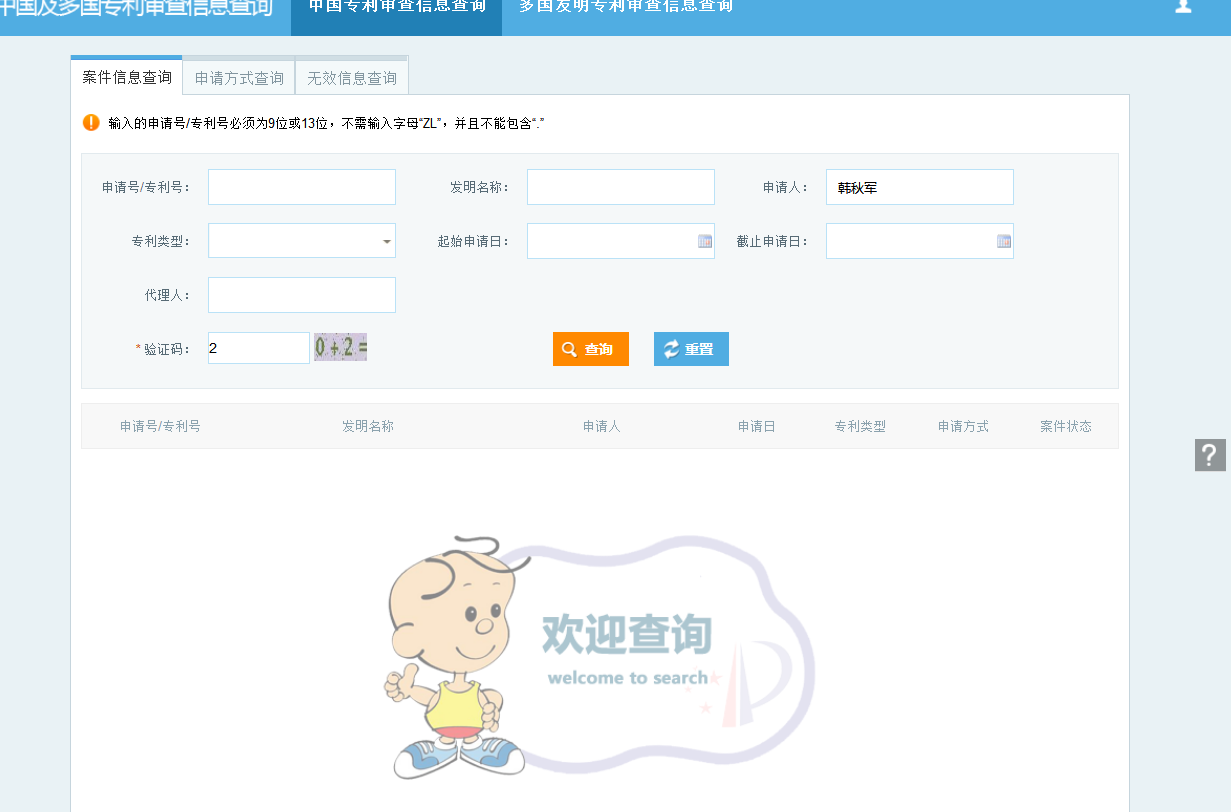Open 中国专利审查信息查询 in top navigation
This screenshot has width=1231, height=812.
pos(397,7)
